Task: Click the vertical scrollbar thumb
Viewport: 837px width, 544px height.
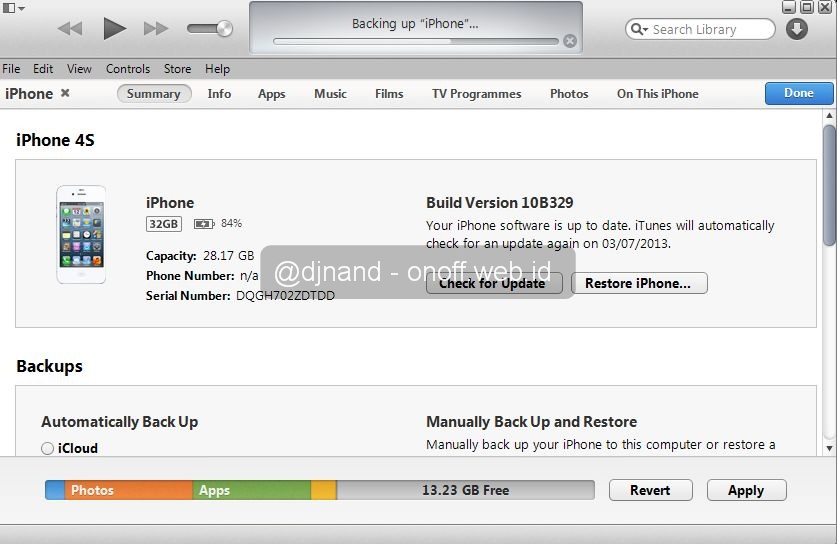Action: pos(829,185)
